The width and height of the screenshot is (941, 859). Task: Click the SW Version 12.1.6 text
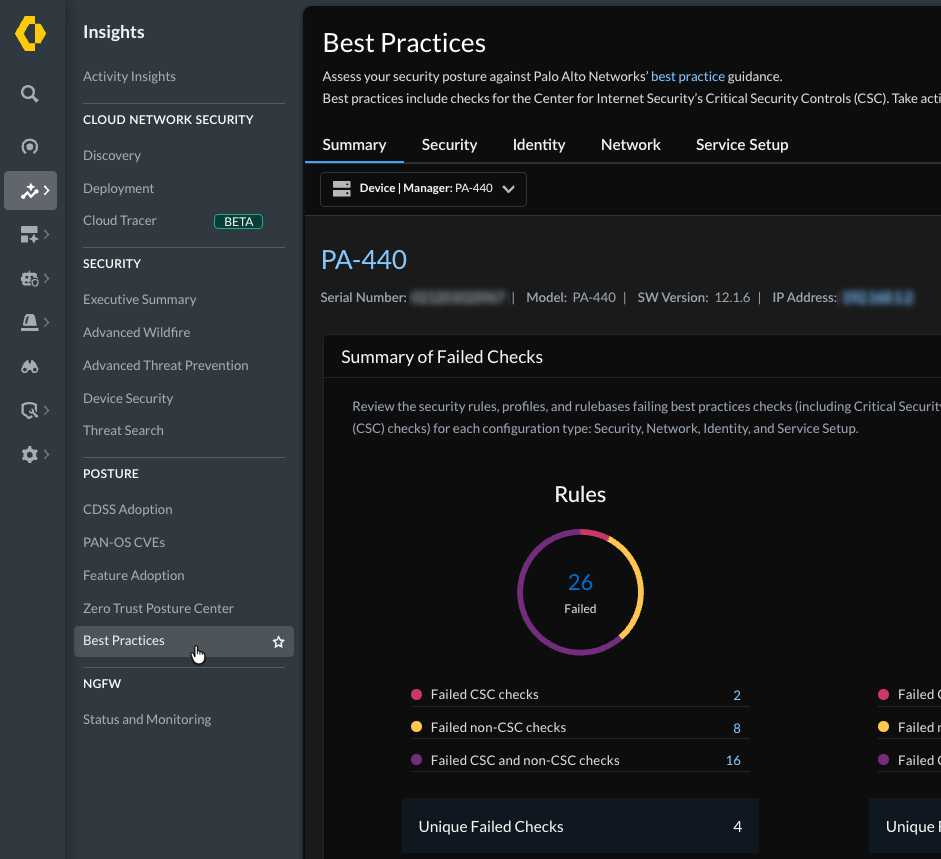point(693,298)
